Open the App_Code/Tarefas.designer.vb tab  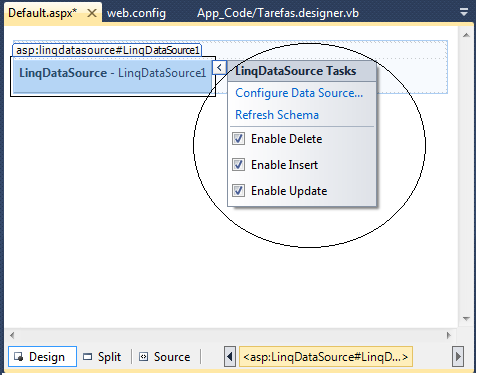[278, 13]
